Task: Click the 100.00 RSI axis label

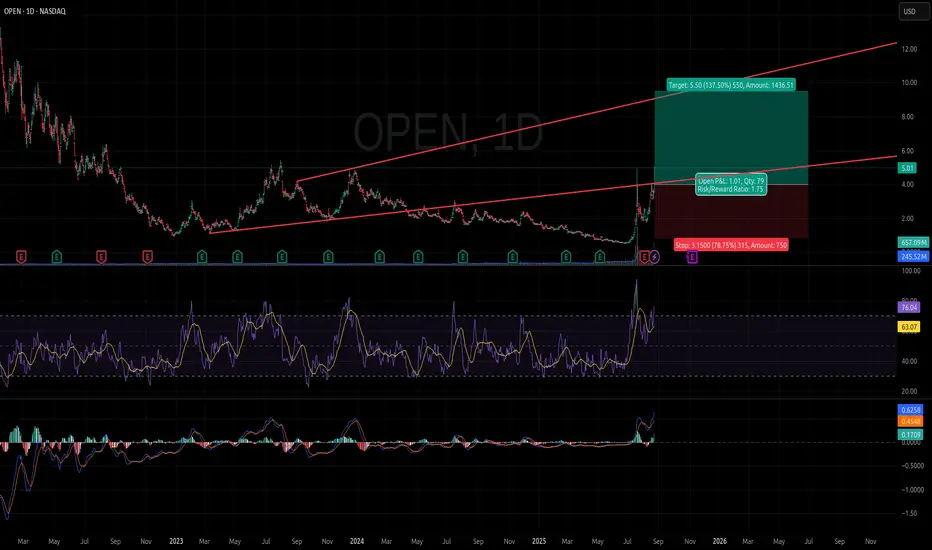Action: point(911,271)
